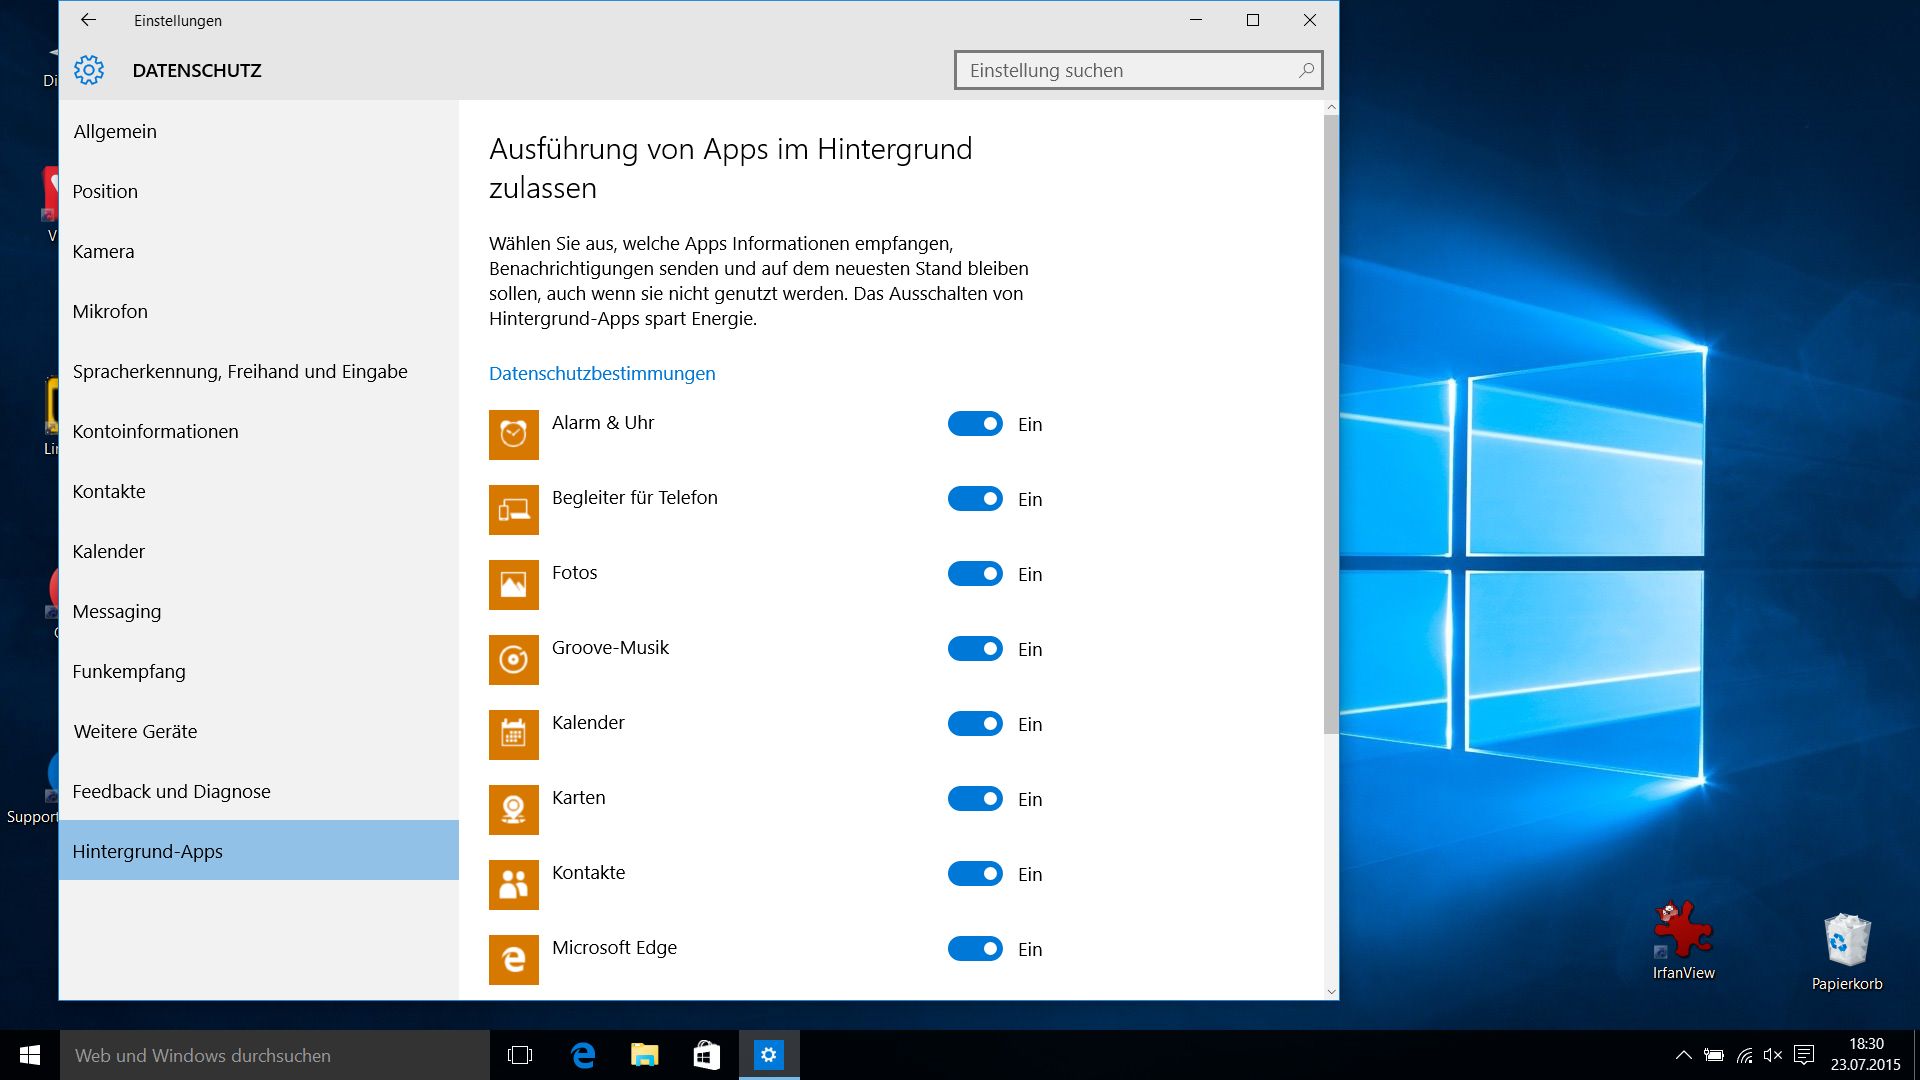Turn off the Kontakte background switch
1920x1080 pixels.
pos(975,874)
